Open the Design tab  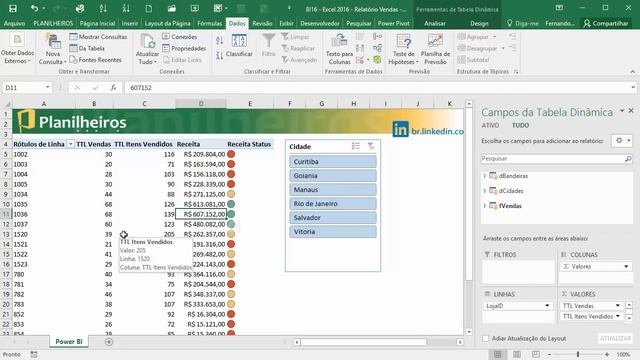(x=479, y=23)
